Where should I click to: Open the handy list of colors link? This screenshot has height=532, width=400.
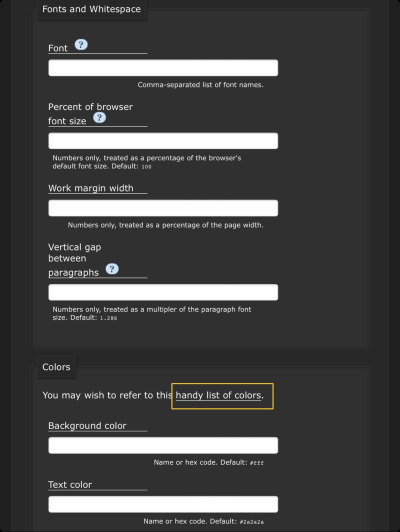(218, 395)
